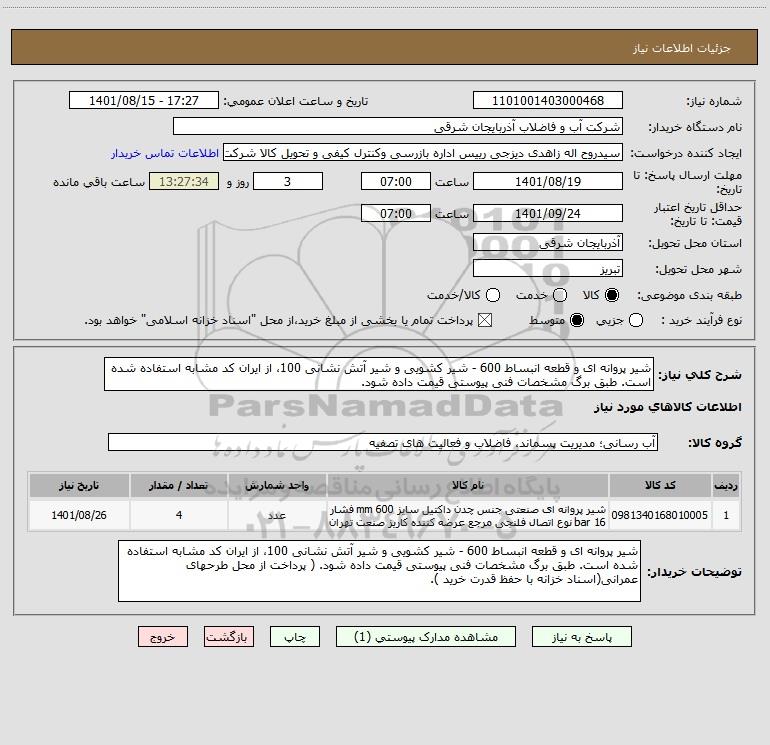770x745 pixels.
Task: Select the 'کالا' radio button
Action: pyautogui.click(x=612, y=295)
